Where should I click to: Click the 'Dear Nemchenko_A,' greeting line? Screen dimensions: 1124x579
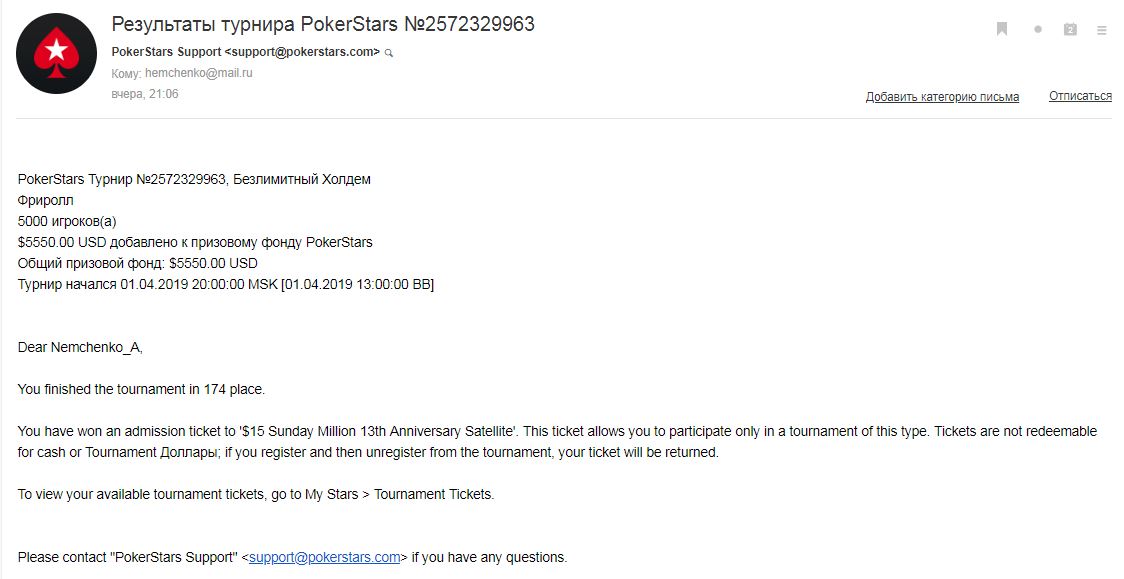pyautogui.click(x=80, y=348)
